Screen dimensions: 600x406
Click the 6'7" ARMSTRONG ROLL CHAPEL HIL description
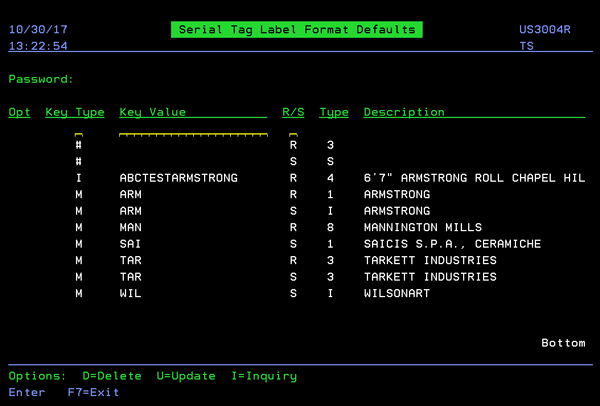474,178
